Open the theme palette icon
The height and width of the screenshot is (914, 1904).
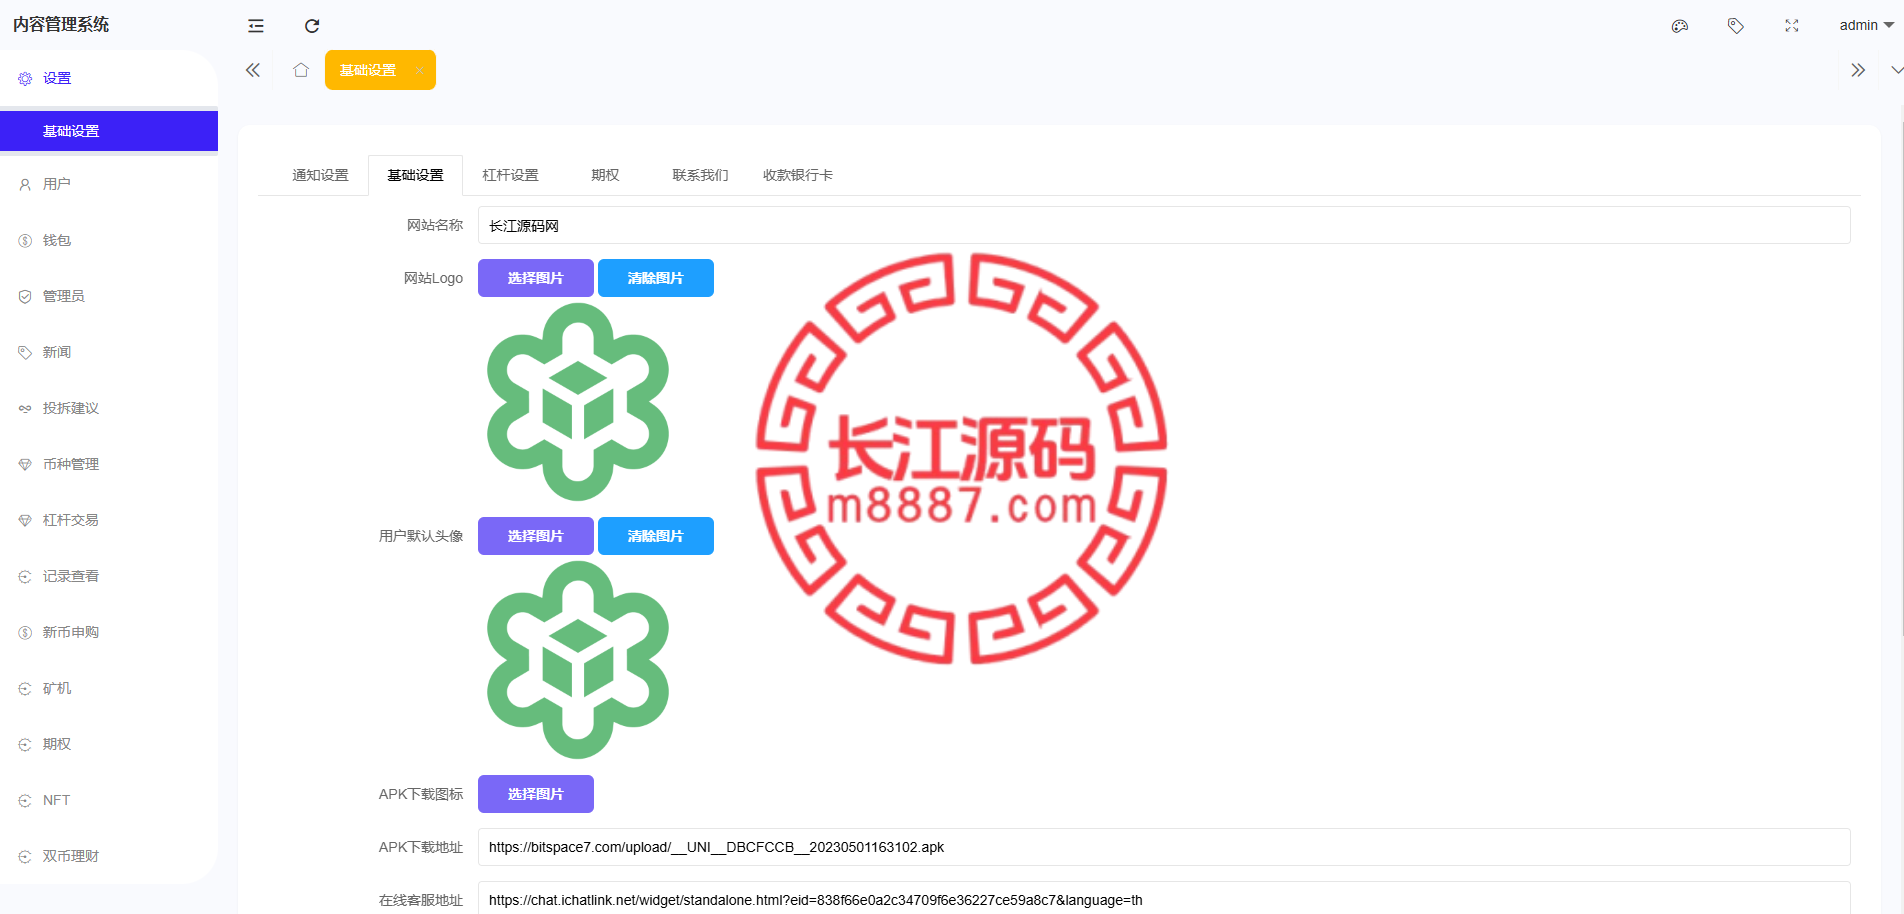pos(1680,26)
